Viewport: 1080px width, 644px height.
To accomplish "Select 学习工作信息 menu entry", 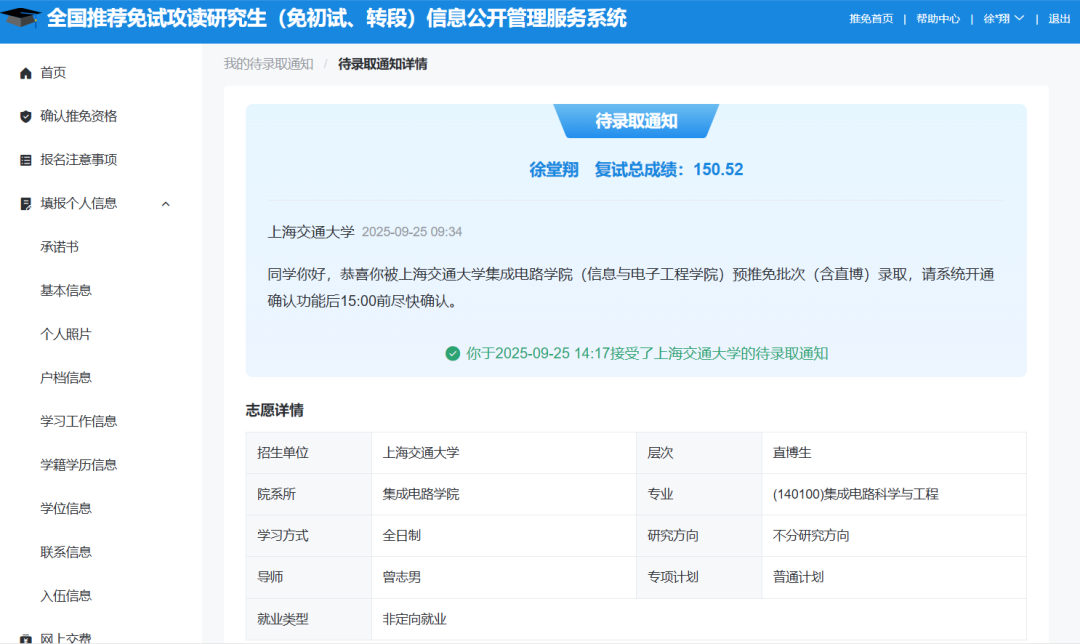I will pyautogui.click(x=78, y=421).
